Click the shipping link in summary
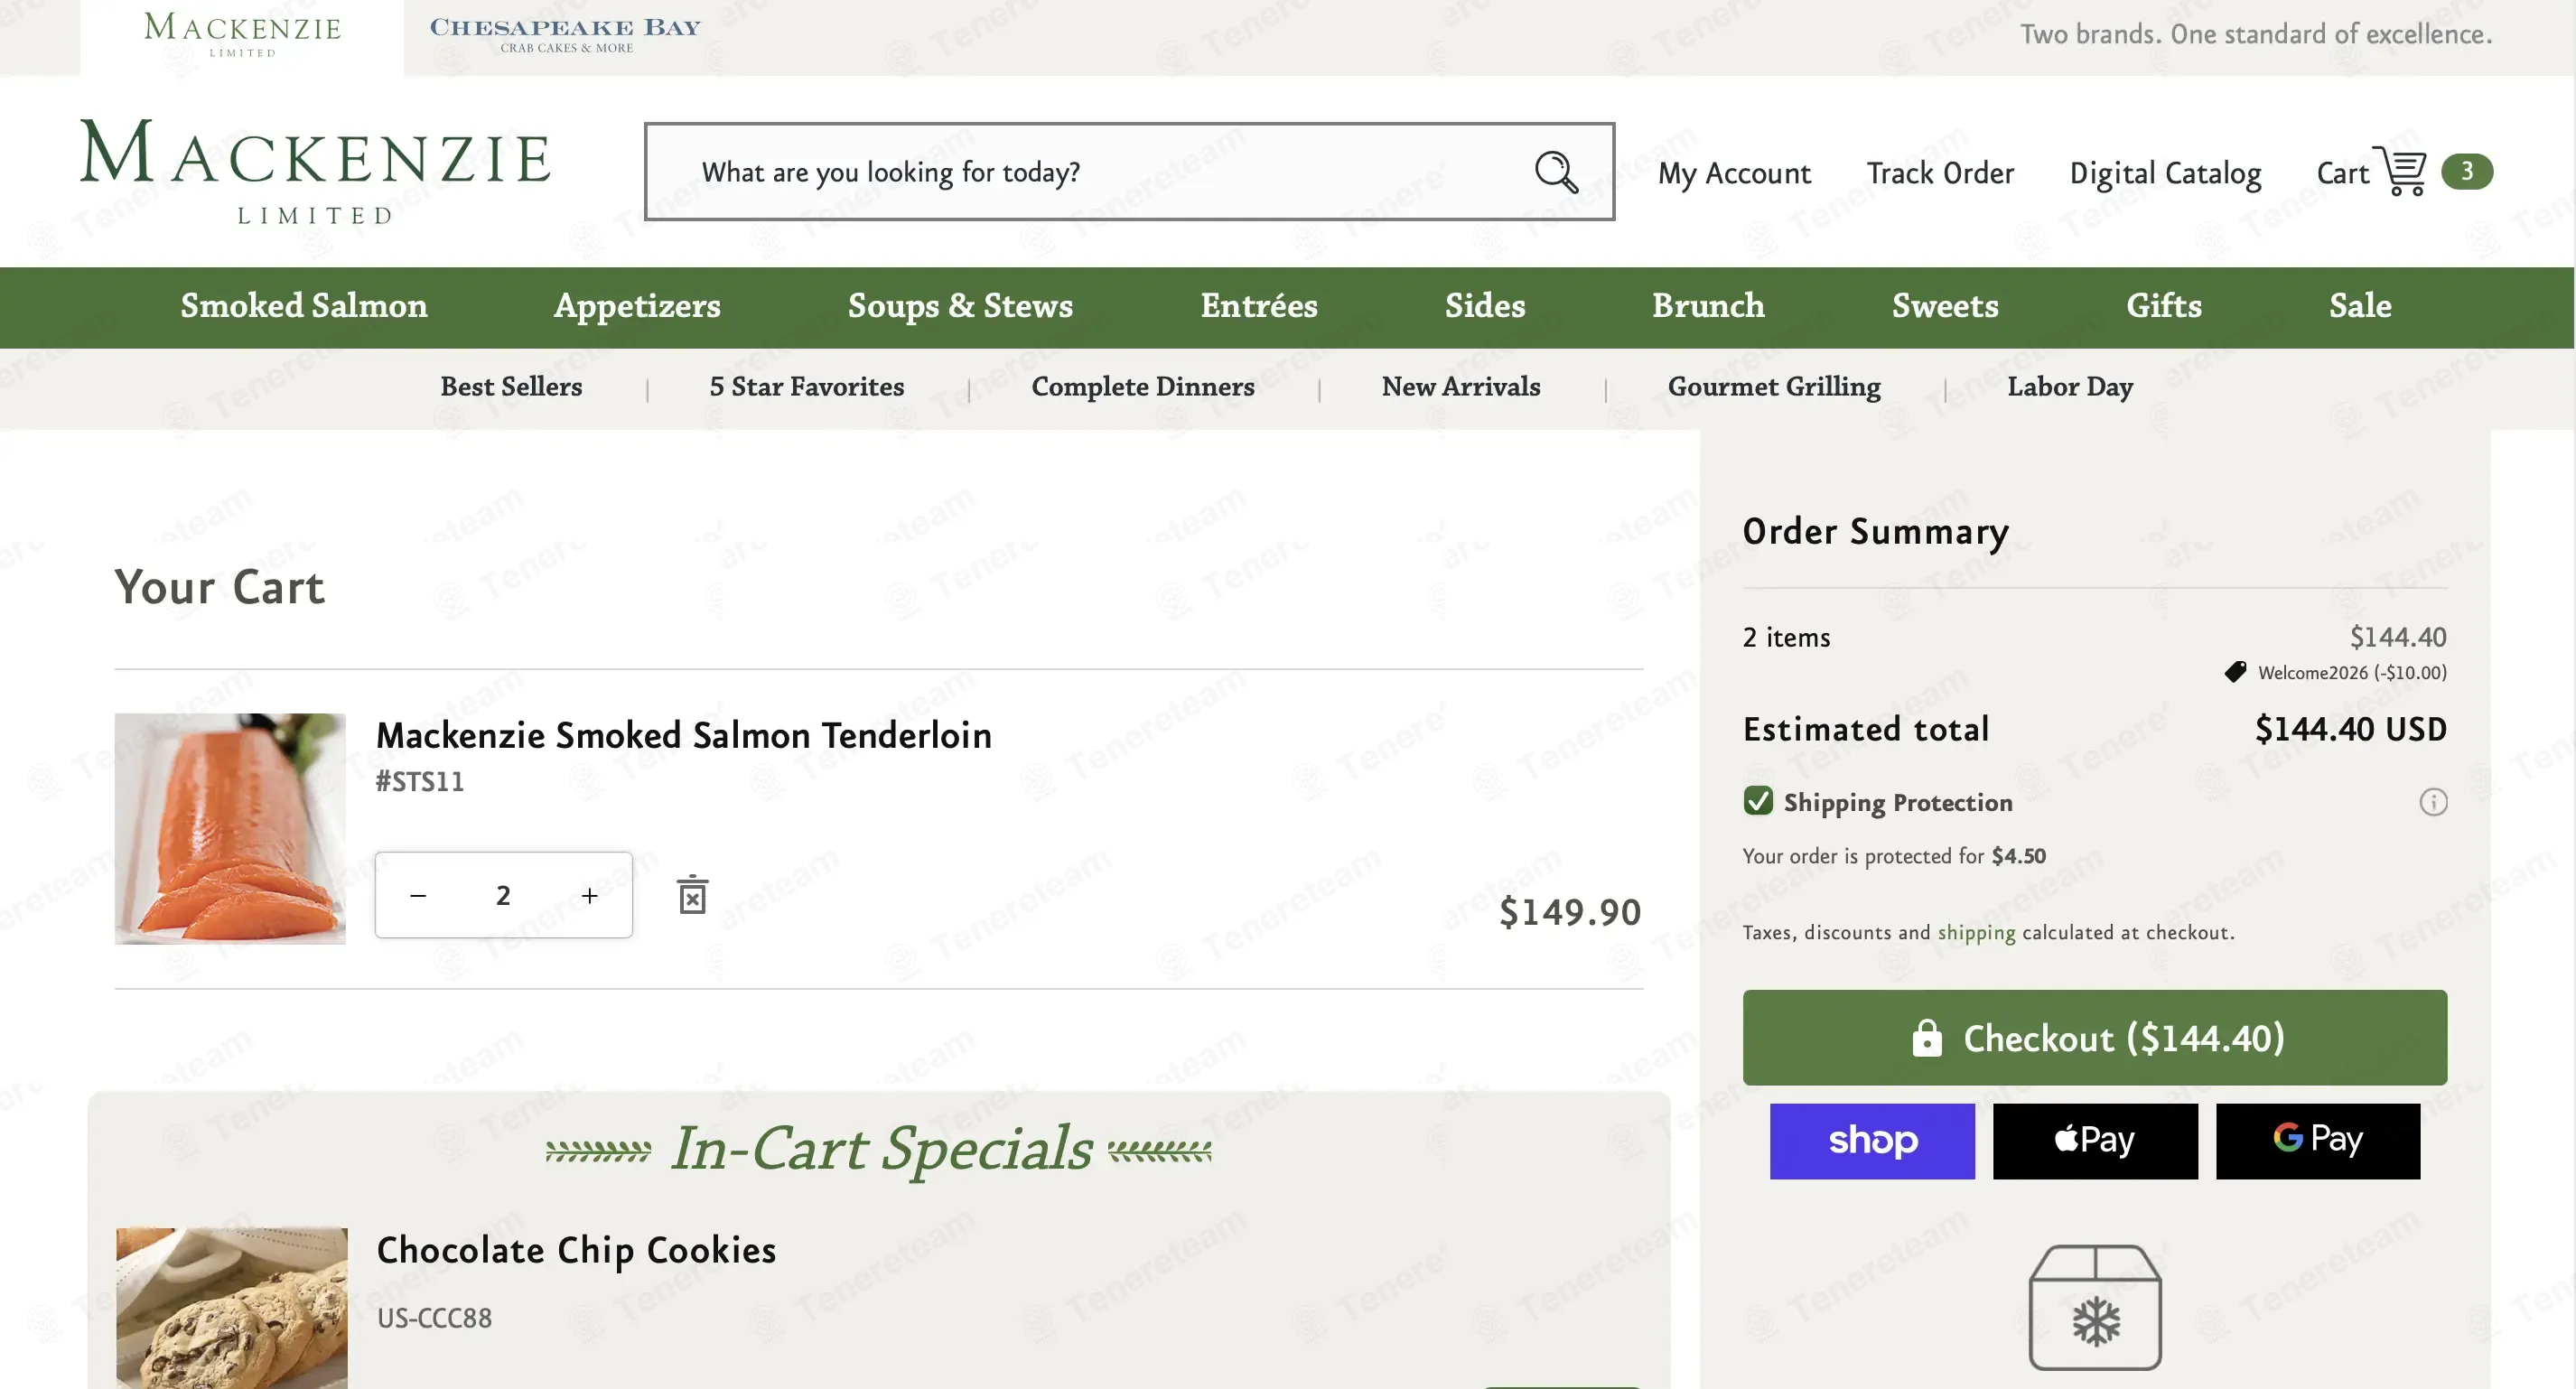This screenshot has height=1389, width=2576. (1976, 932)
